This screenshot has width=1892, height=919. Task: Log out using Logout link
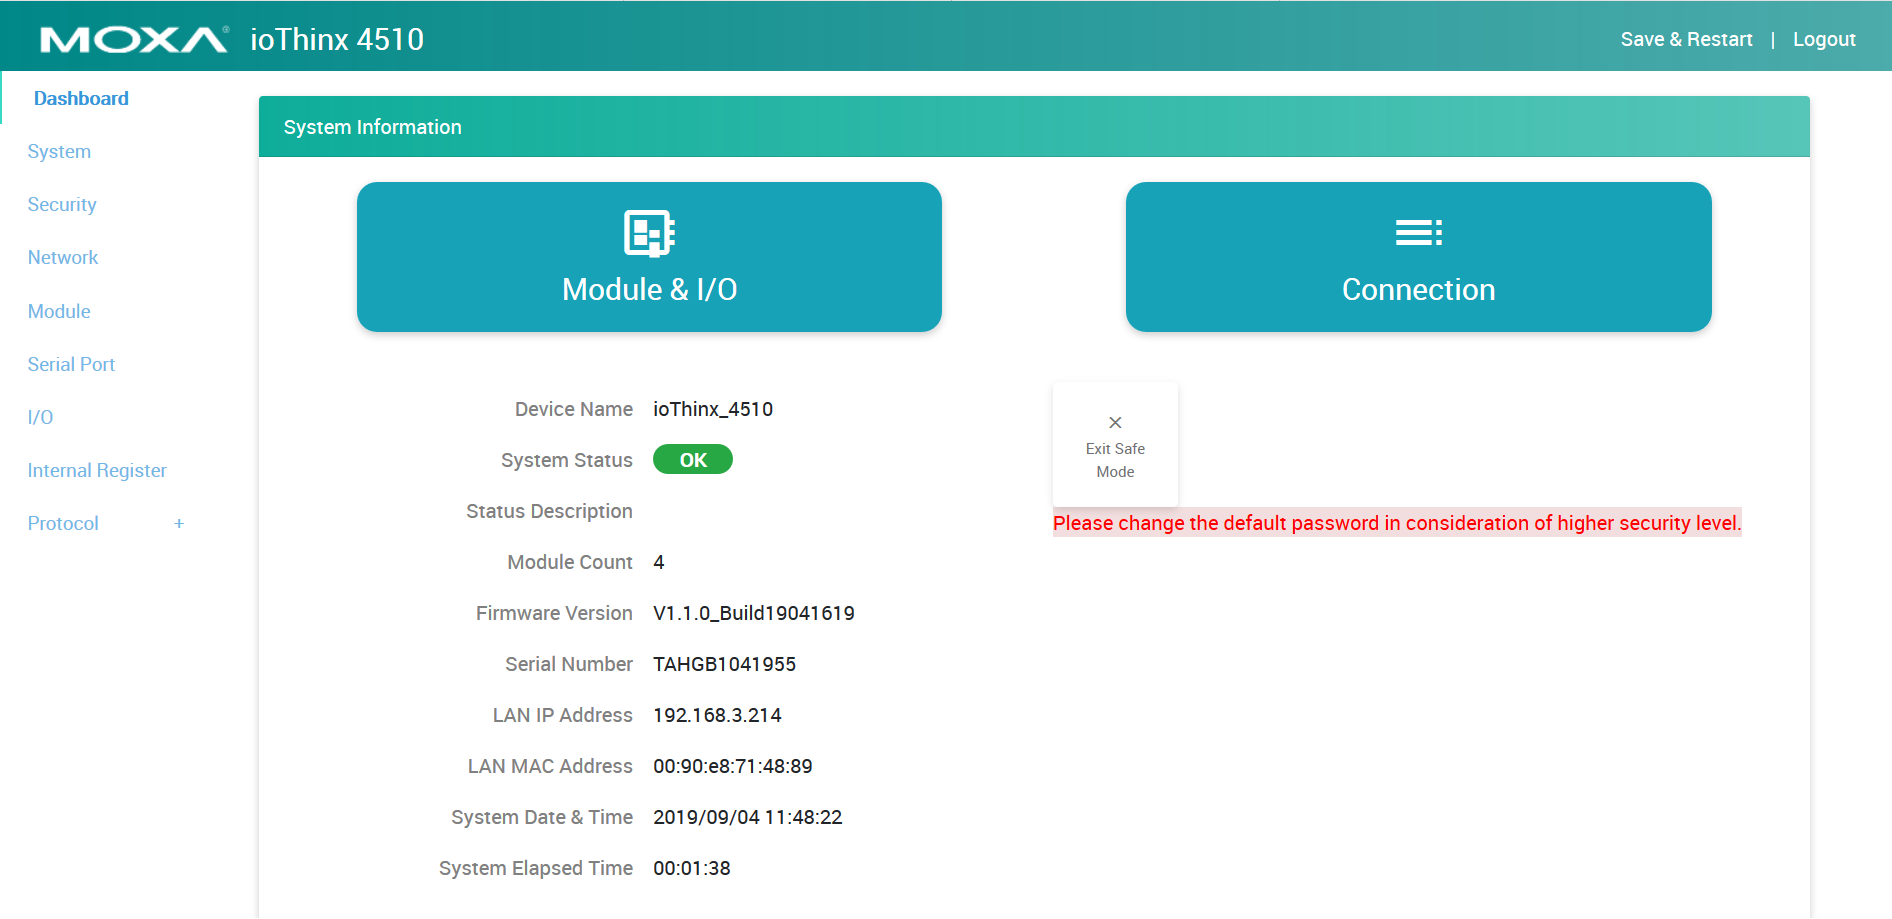[x=1824, y=39]
